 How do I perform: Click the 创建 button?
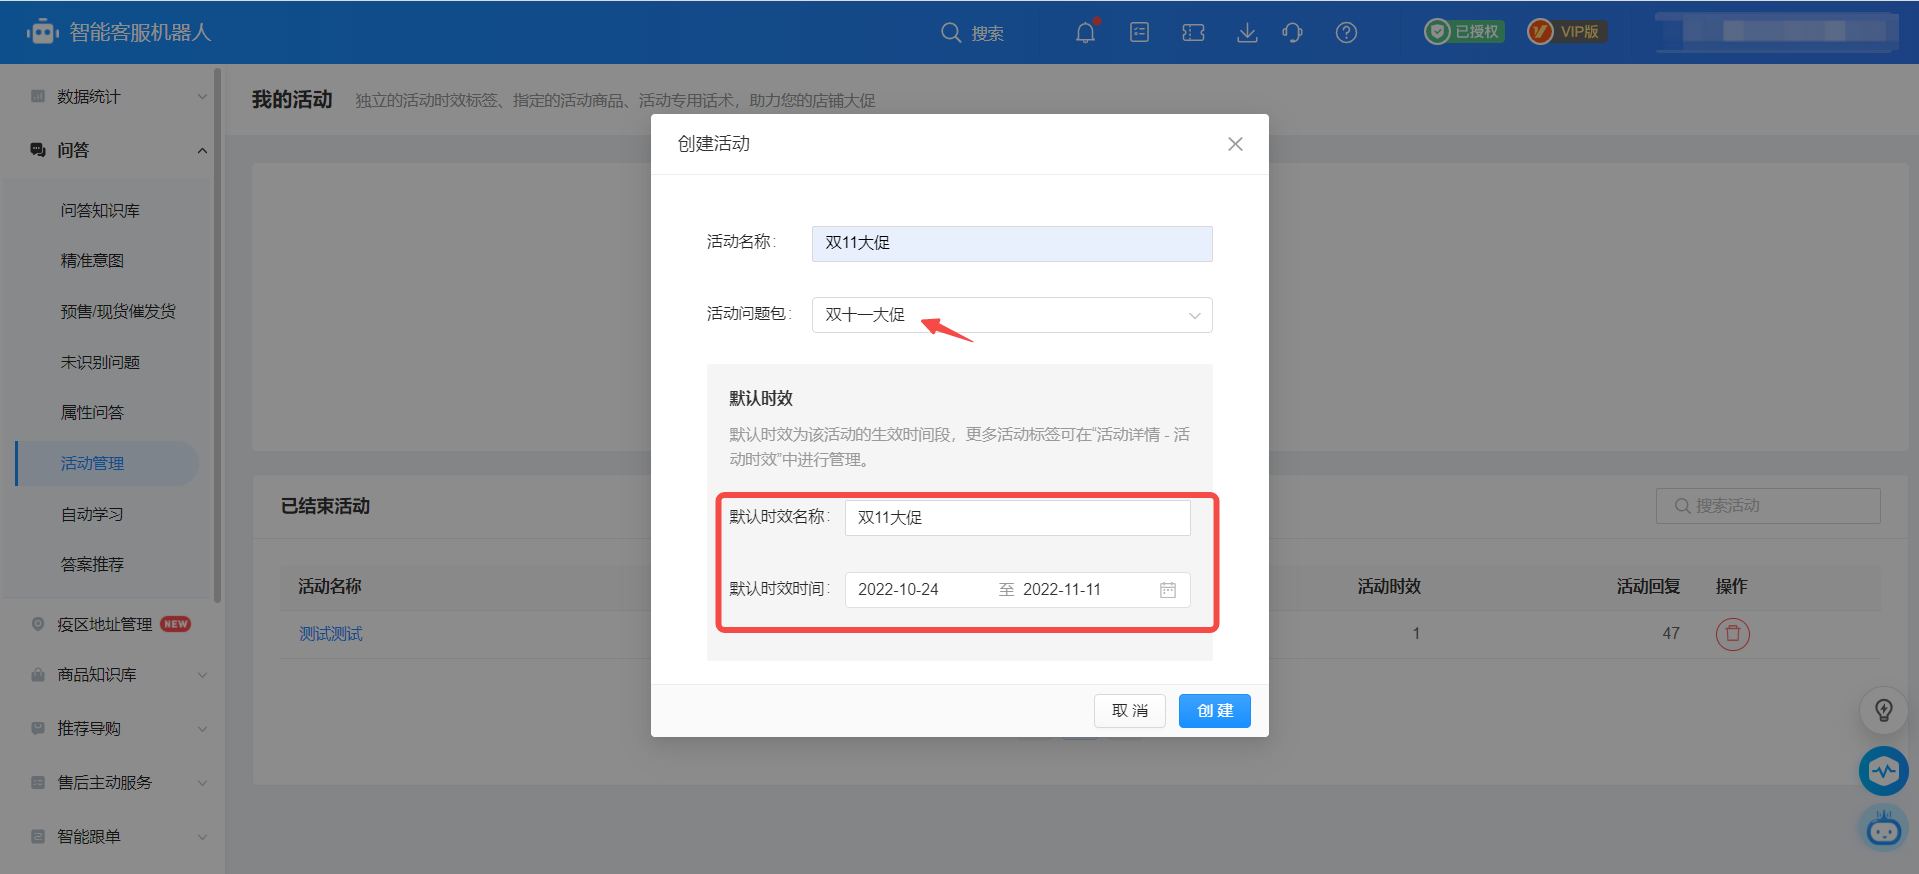click(x=1215, y=711)
